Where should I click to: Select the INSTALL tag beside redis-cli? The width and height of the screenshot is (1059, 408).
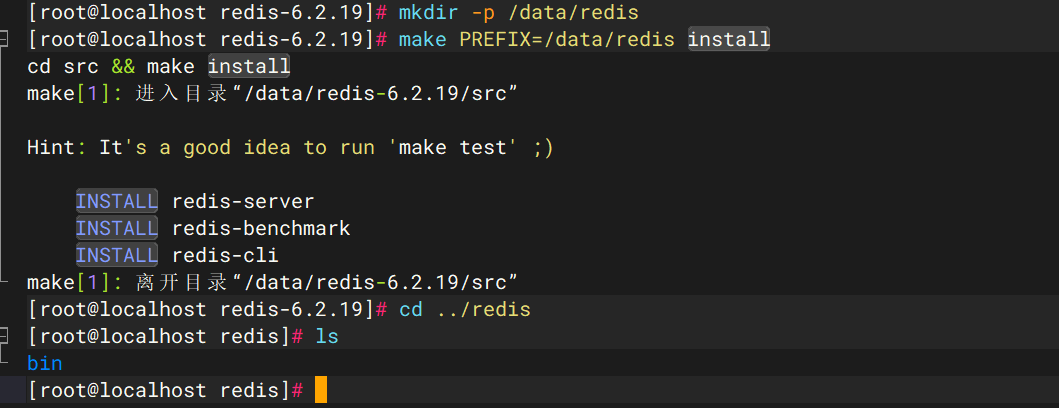point(116,255)
